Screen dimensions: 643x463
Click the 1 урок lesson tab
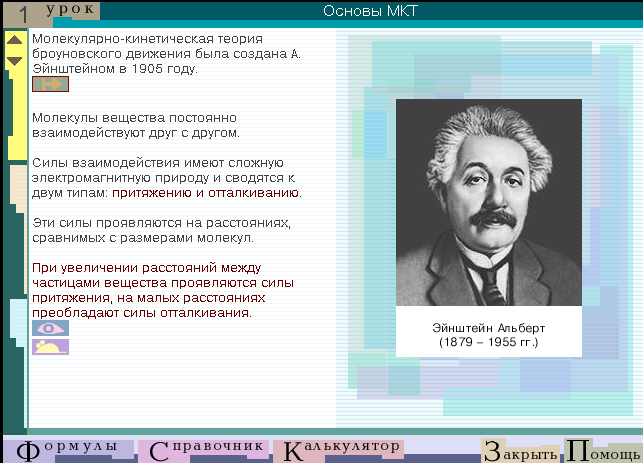[x=51, y=14]
